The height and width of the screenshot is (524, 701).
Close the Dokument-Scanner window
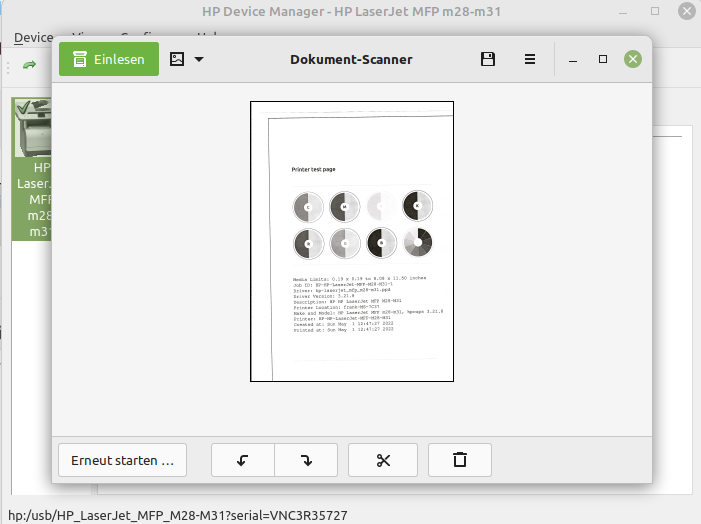pos(633,59)
